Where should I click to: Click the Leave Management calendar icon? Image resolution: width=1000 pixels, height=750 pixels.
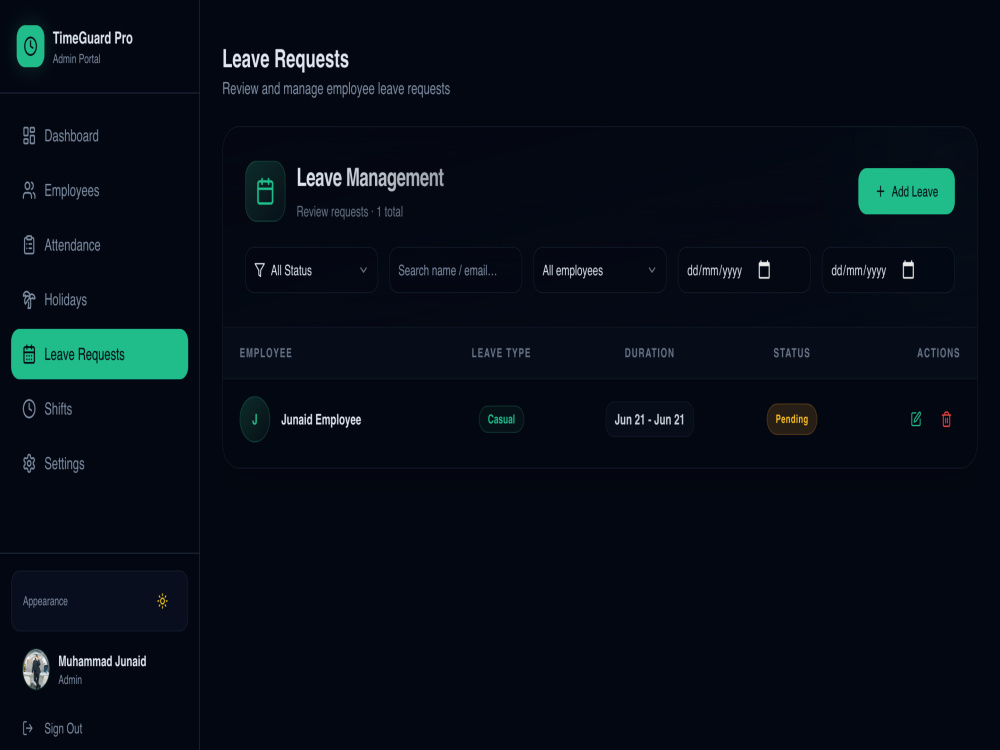pyautogui.click(x=265, y=191)
